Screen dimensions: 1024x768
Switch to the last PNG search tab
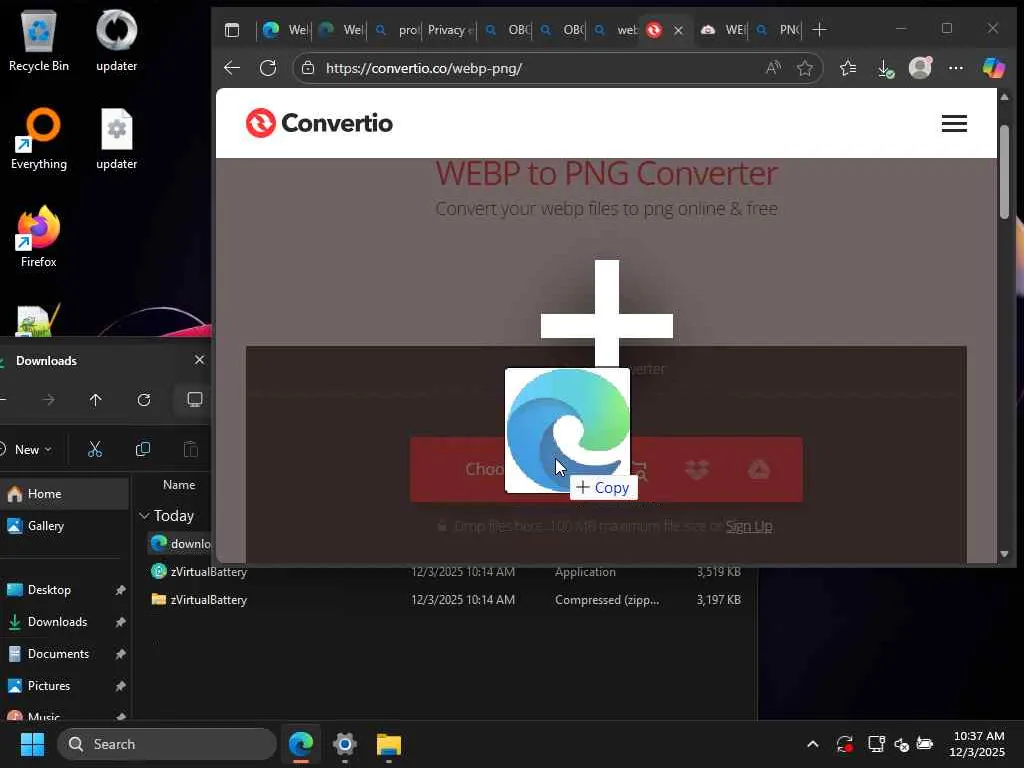point(778,30)
